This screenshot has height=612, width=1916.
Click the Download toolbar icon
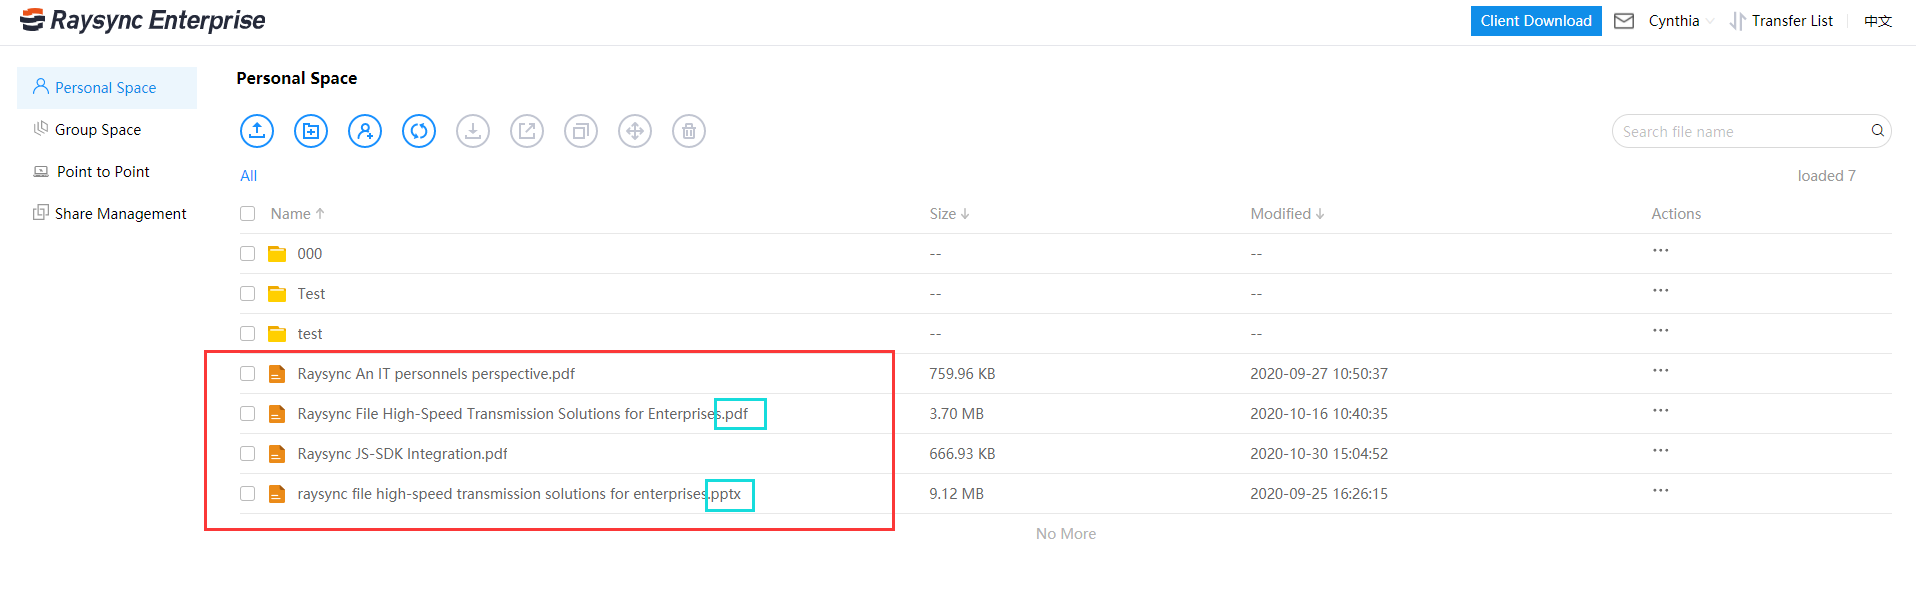coord(473,131)
